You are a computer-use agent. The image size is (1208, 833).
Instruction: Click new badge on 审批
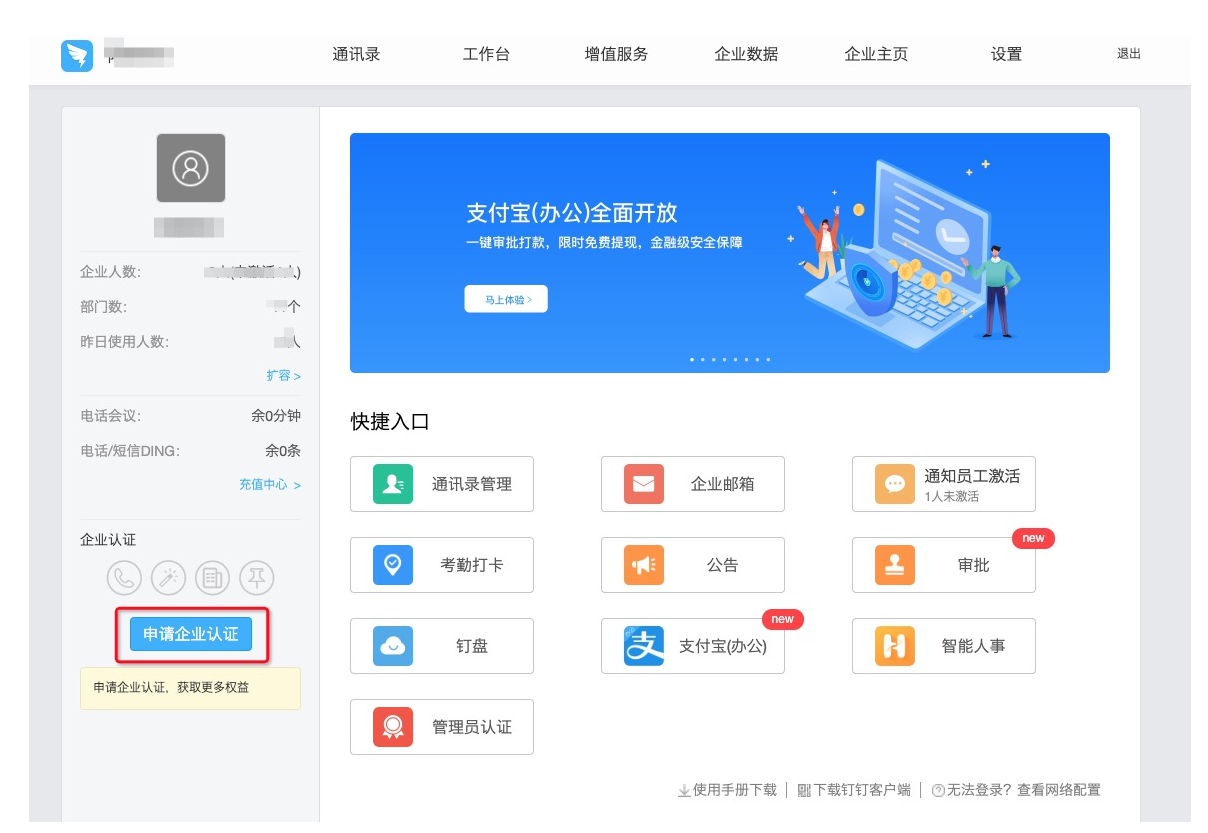(1033, 538)
